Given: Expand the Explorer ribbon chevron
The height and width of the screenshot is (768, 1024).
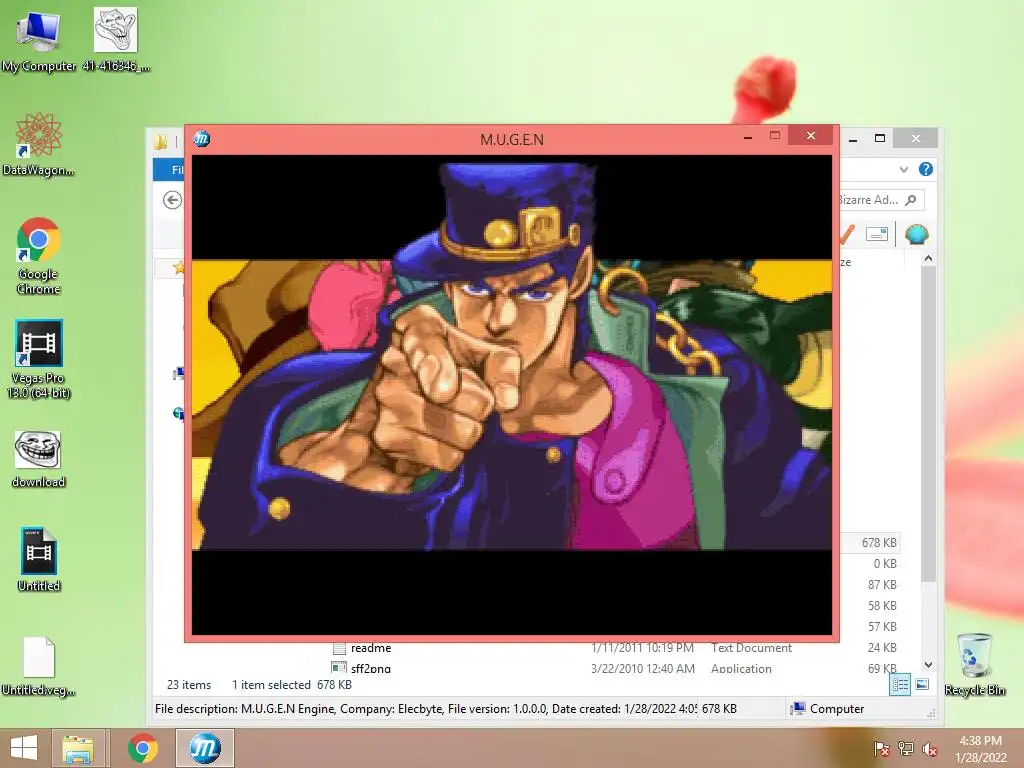Looking at the screenshot, I should pyautogui.click(x=904, y=169).
